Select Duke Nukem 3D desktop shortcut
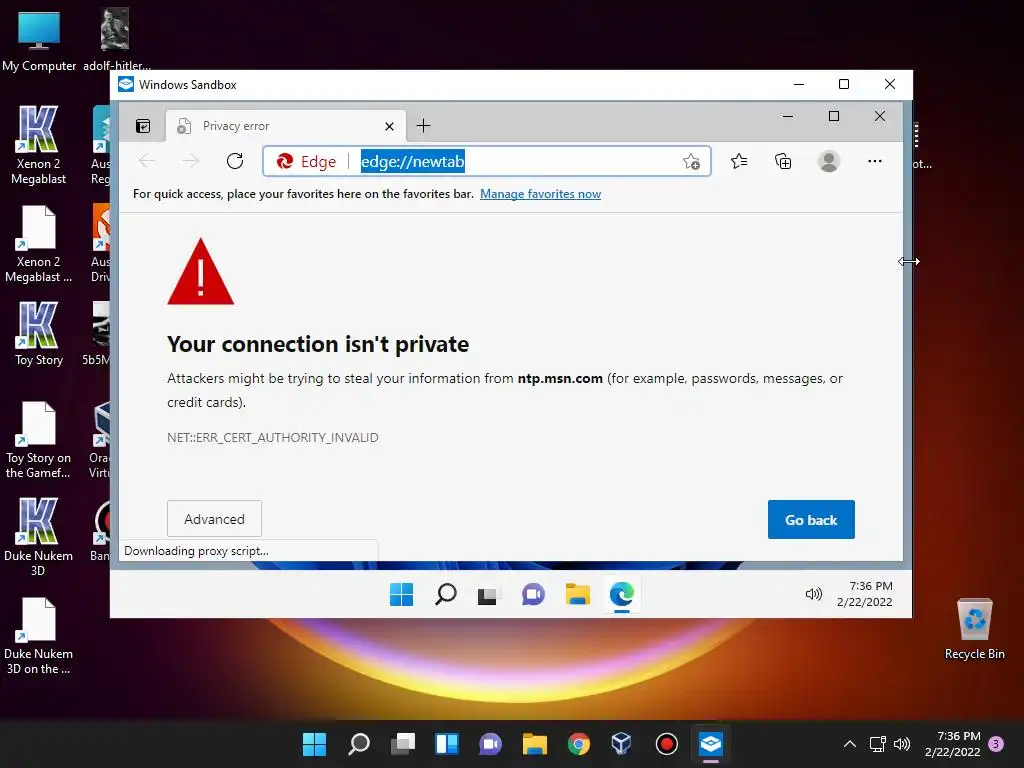The height and width of the screenshot is (768, 1024). click(38, 537)
